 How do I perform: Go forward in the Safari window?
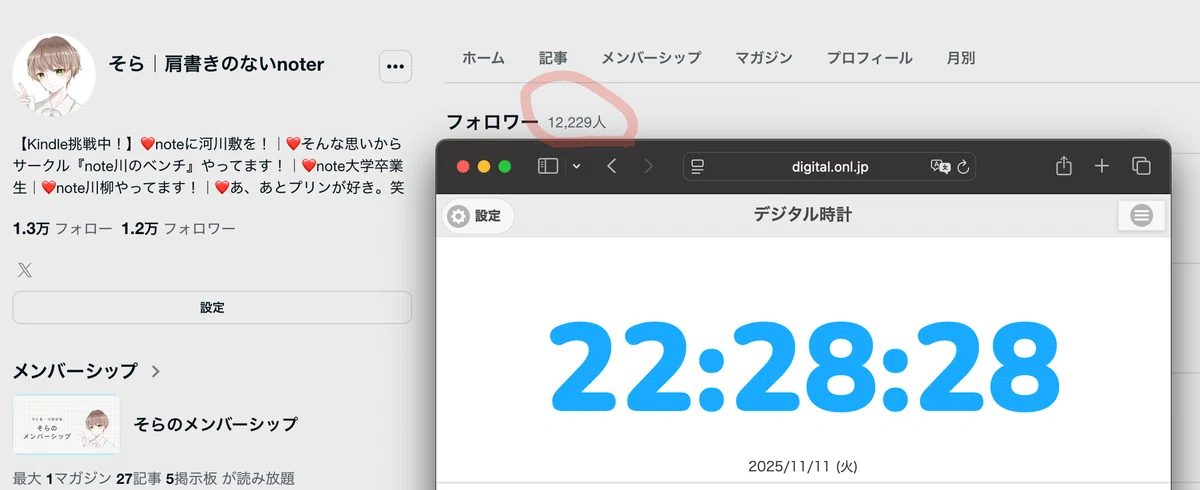(648, 166)
